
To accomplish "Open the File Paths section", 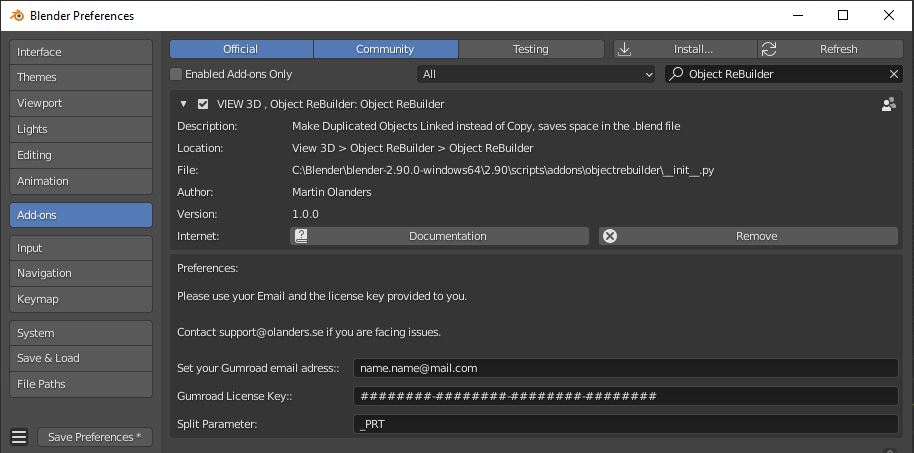I will [81, 384].
